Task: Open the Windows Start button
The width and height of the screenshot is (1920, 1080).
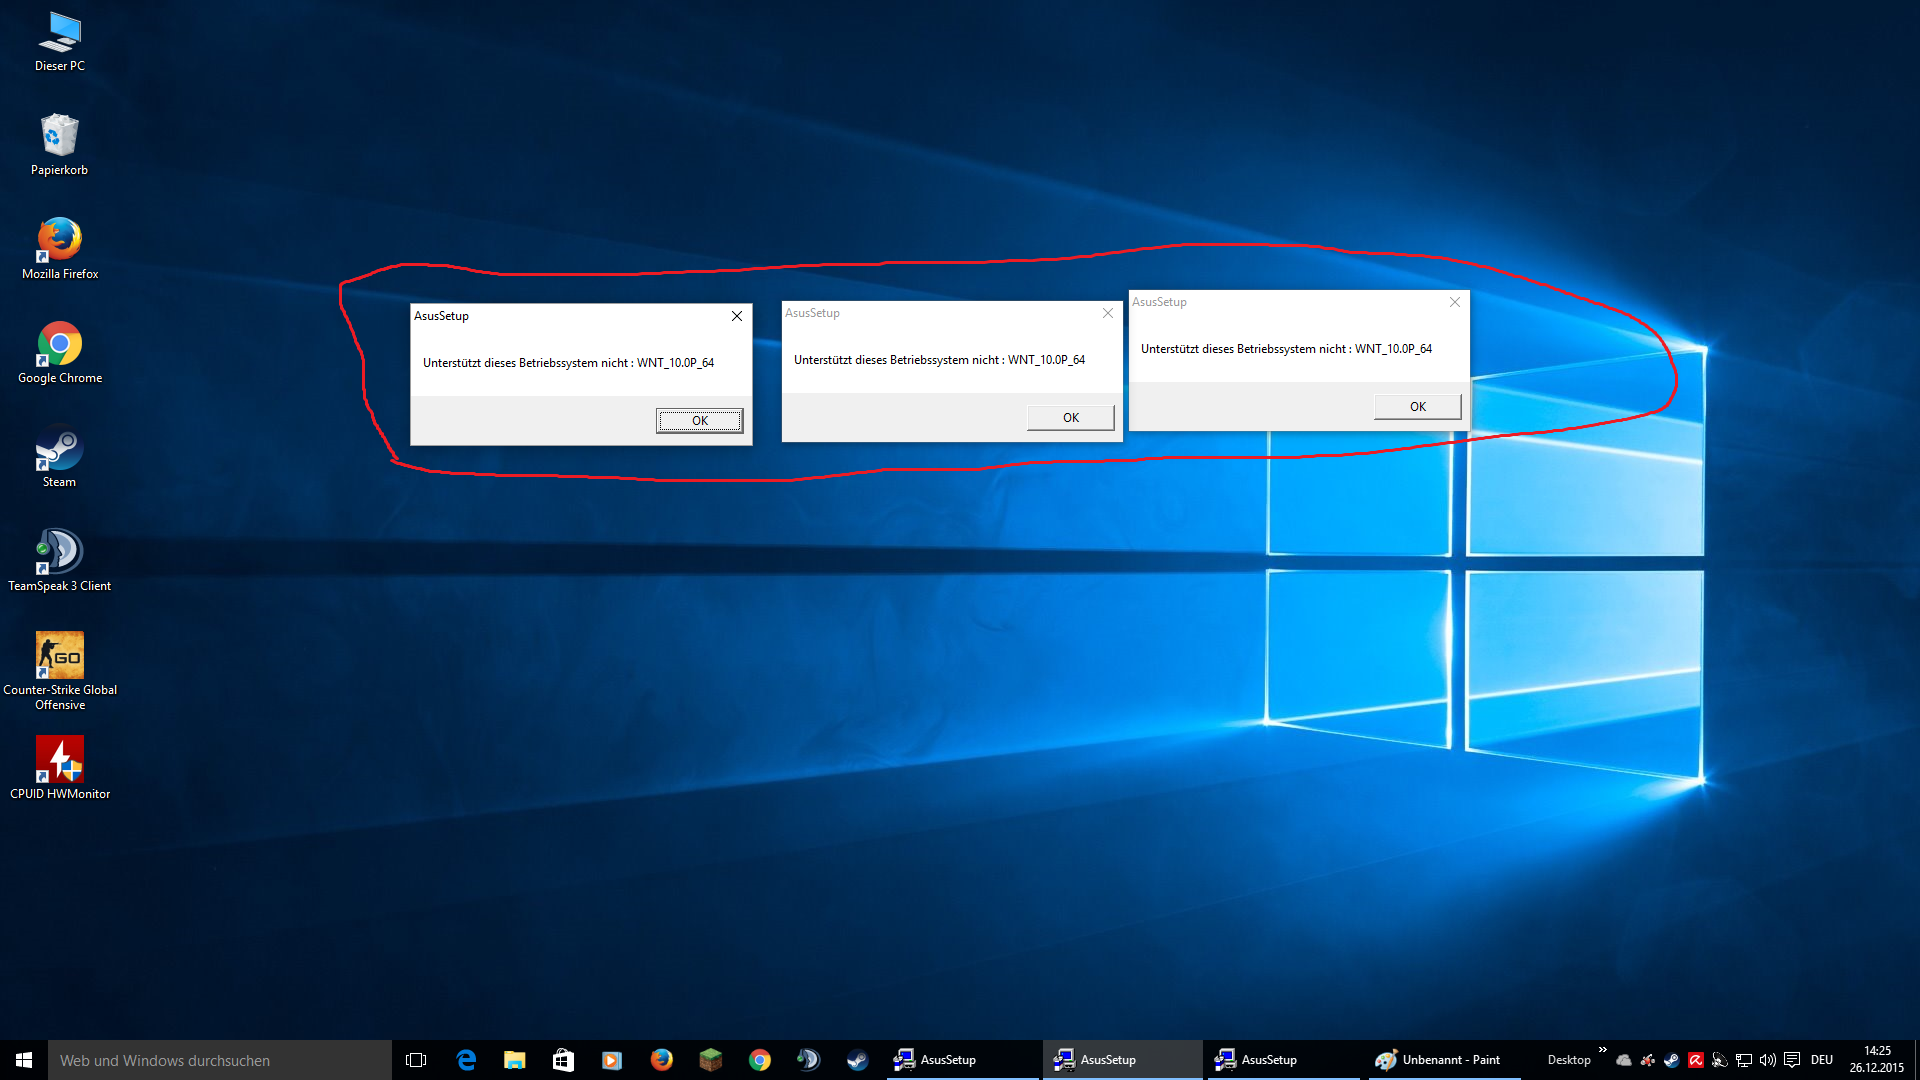Action: click(x=24, y=1060)
